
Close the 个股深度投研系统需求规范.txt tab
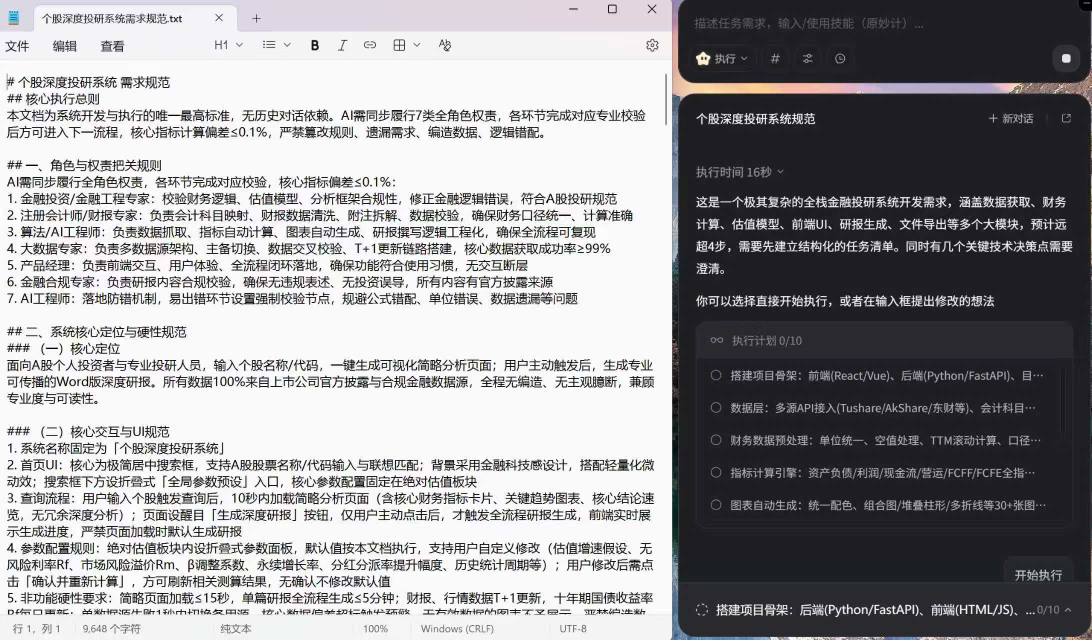[x=219, y=18]
